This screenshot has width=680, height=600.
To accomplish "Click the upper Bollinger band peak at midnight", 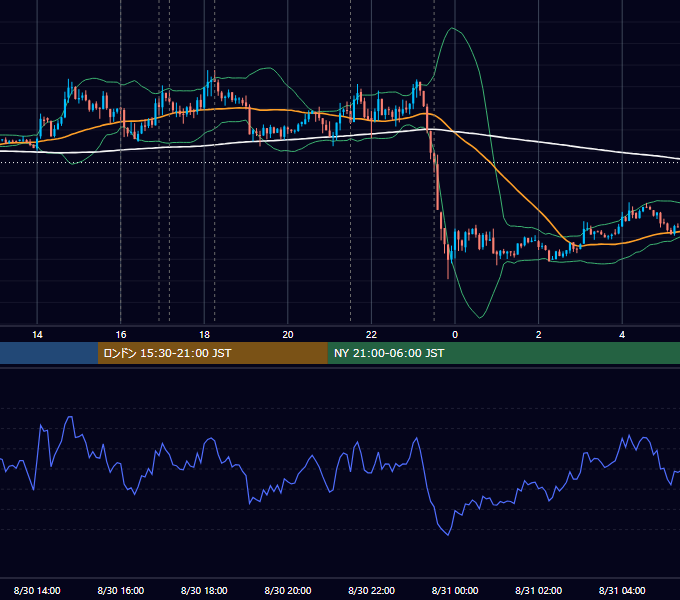I will click(452, 28).
